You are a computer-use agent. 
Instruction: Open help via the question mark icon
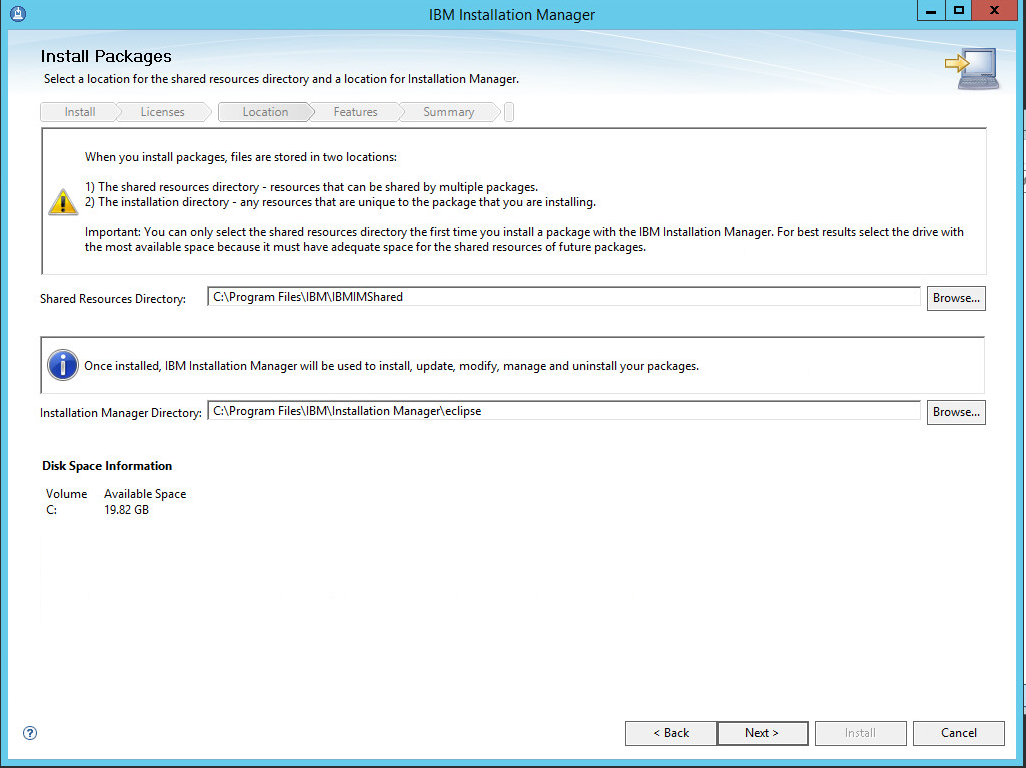(30, 733)
